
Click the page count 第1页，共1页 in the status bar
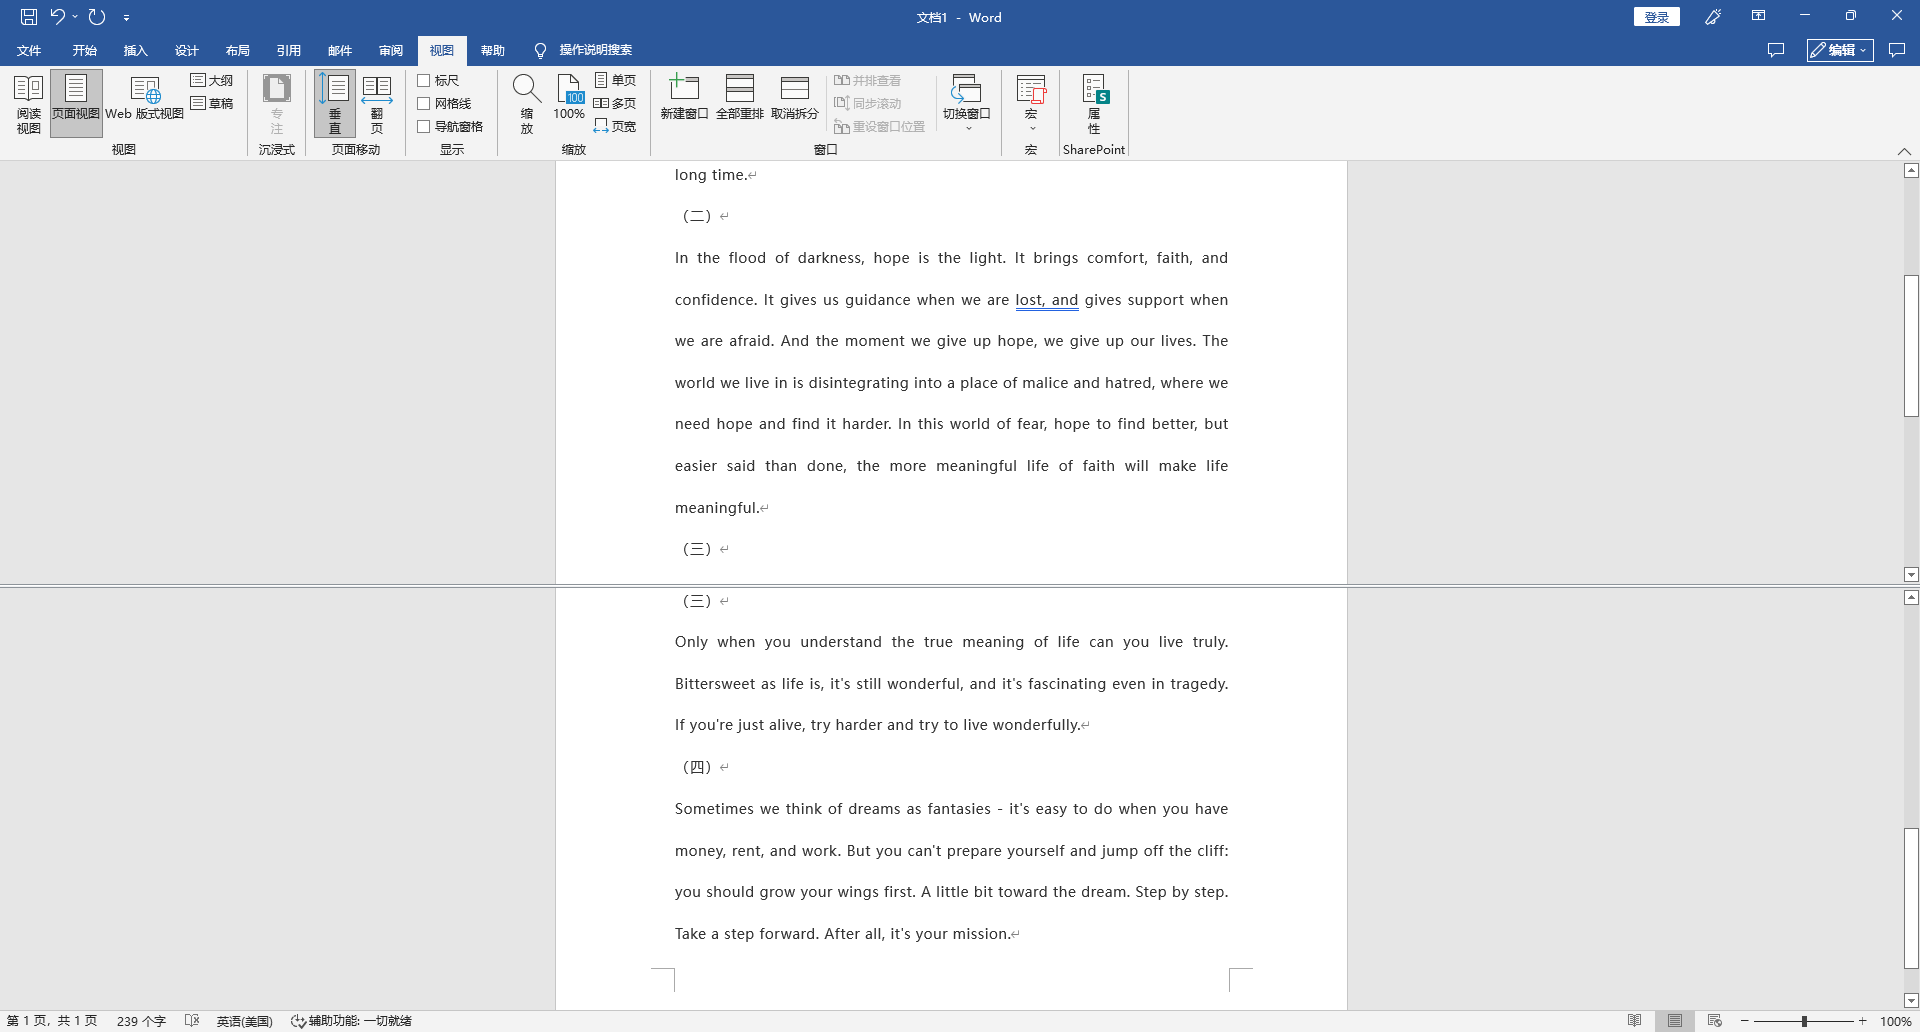[x=52, y=1021]
